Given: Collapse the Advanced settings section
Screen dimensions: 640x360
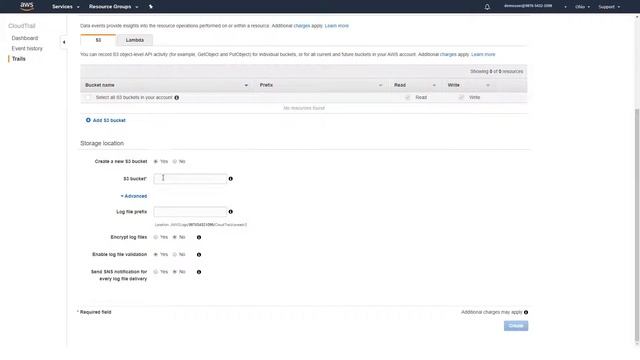Looking at the screenshot, I should 133,196.
